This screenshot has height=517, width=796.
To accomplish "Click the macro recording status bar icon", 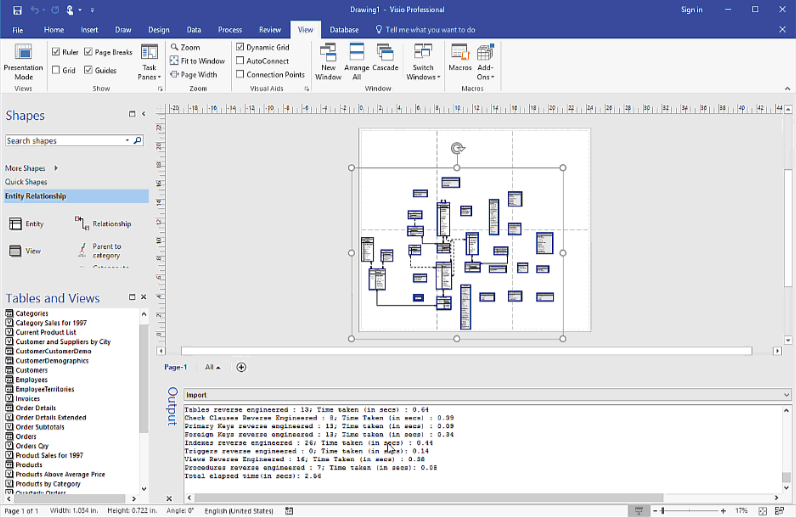I will (289, 511).
